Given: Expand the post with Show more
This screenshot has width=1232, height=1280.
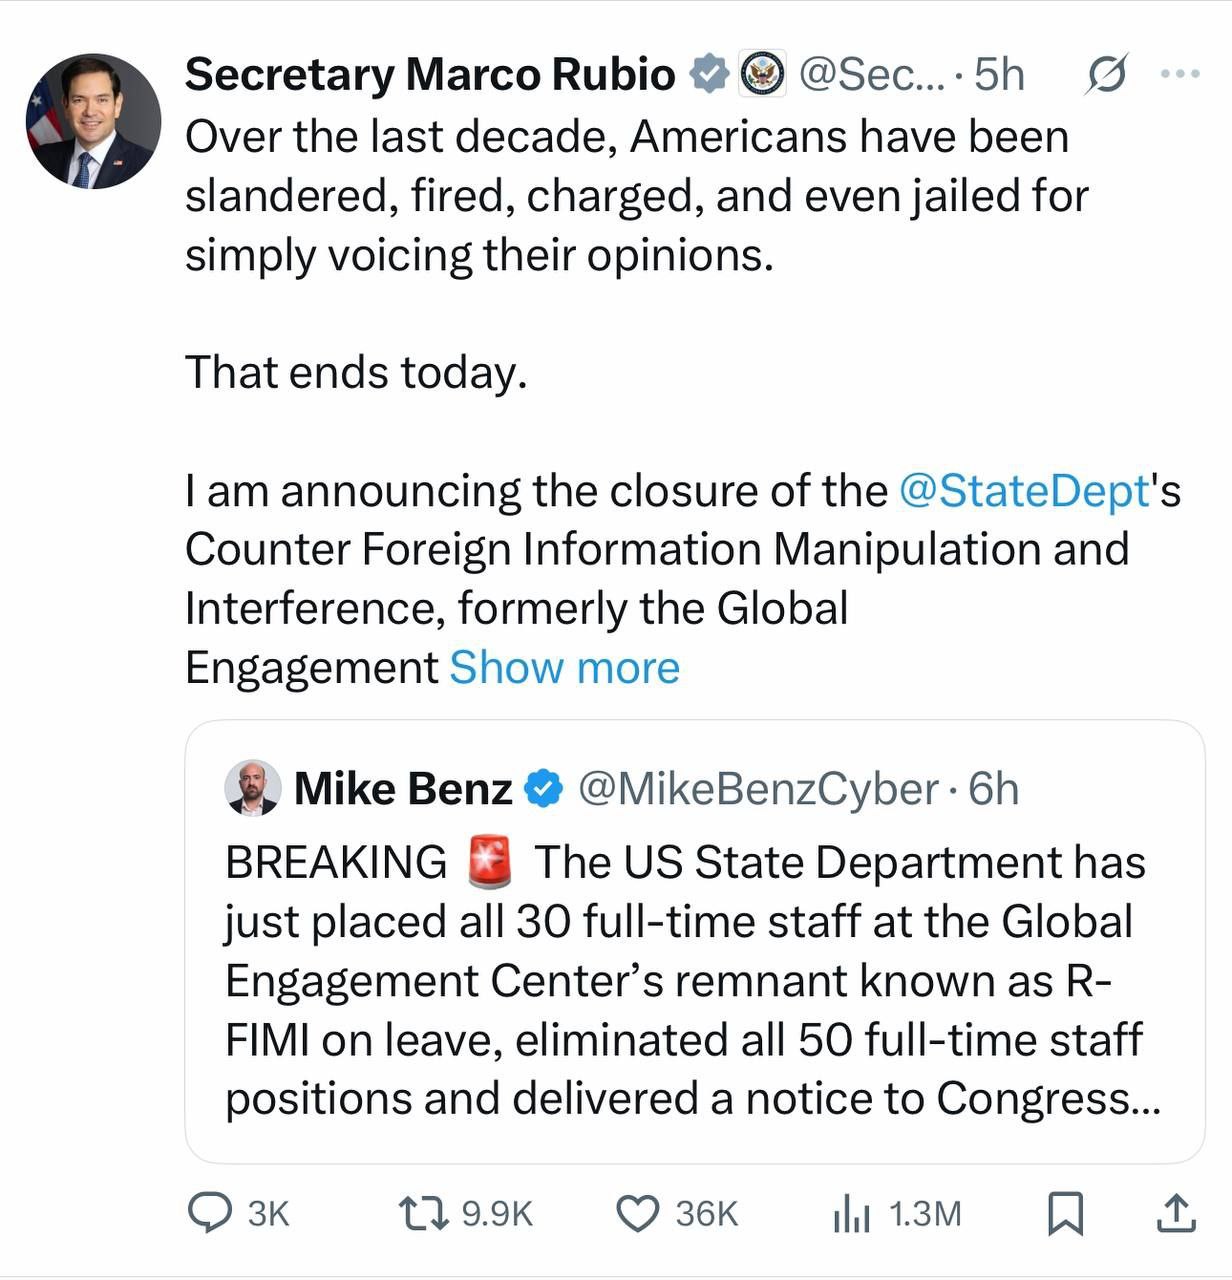Looking at the screenshot, I should (x=564, y=668).
